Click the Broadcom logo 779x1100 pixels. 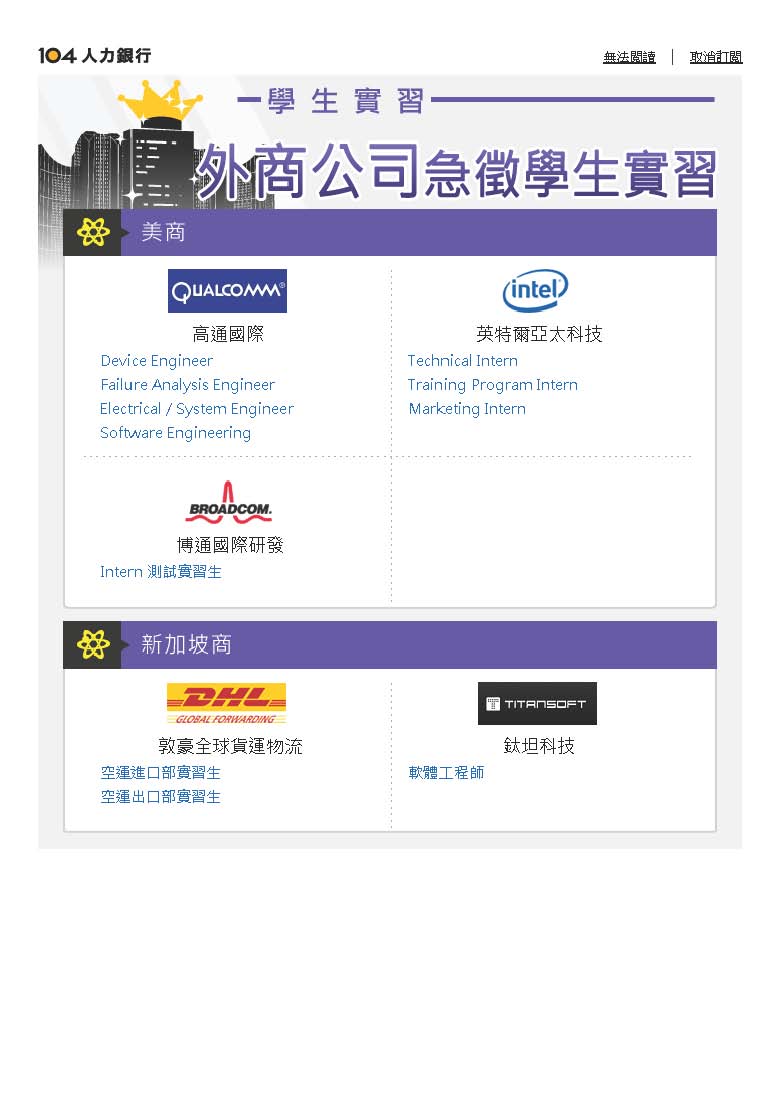click(x=229, y=503)
